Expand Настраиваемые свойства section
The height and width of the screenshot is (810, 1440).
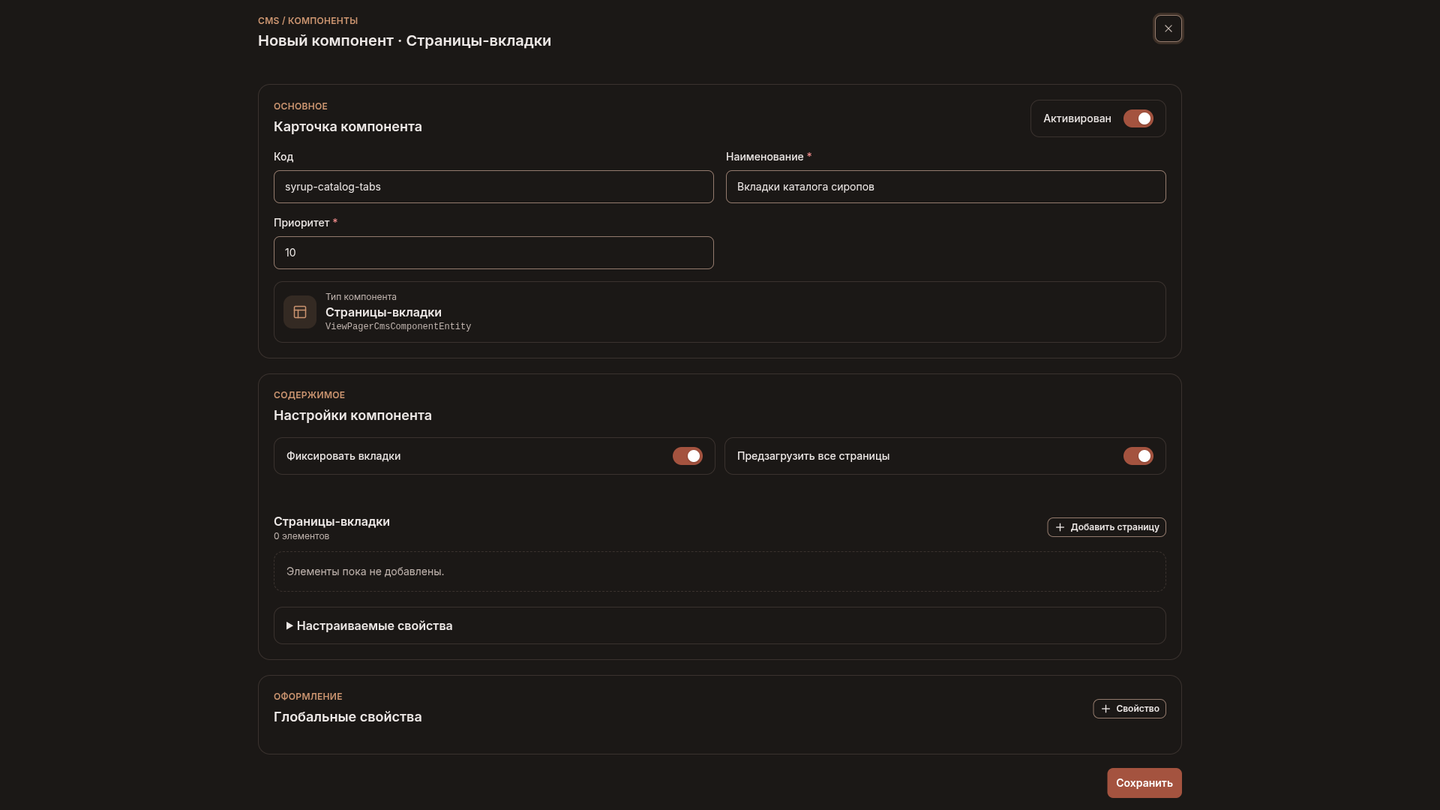[720, 626]
